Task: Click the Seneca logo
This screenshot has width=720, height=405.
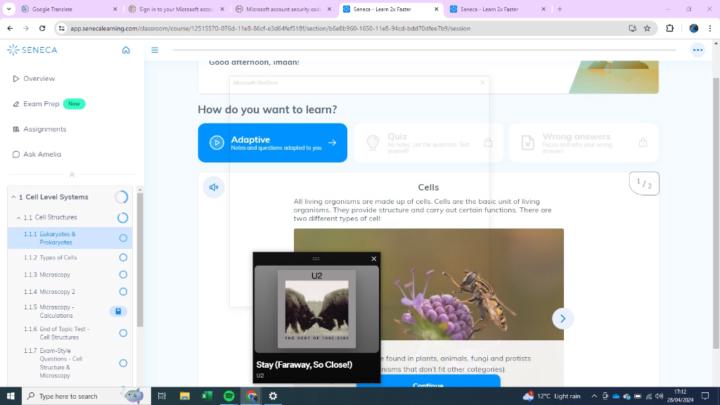Action: pyautogui.click(x=32, y=50)
